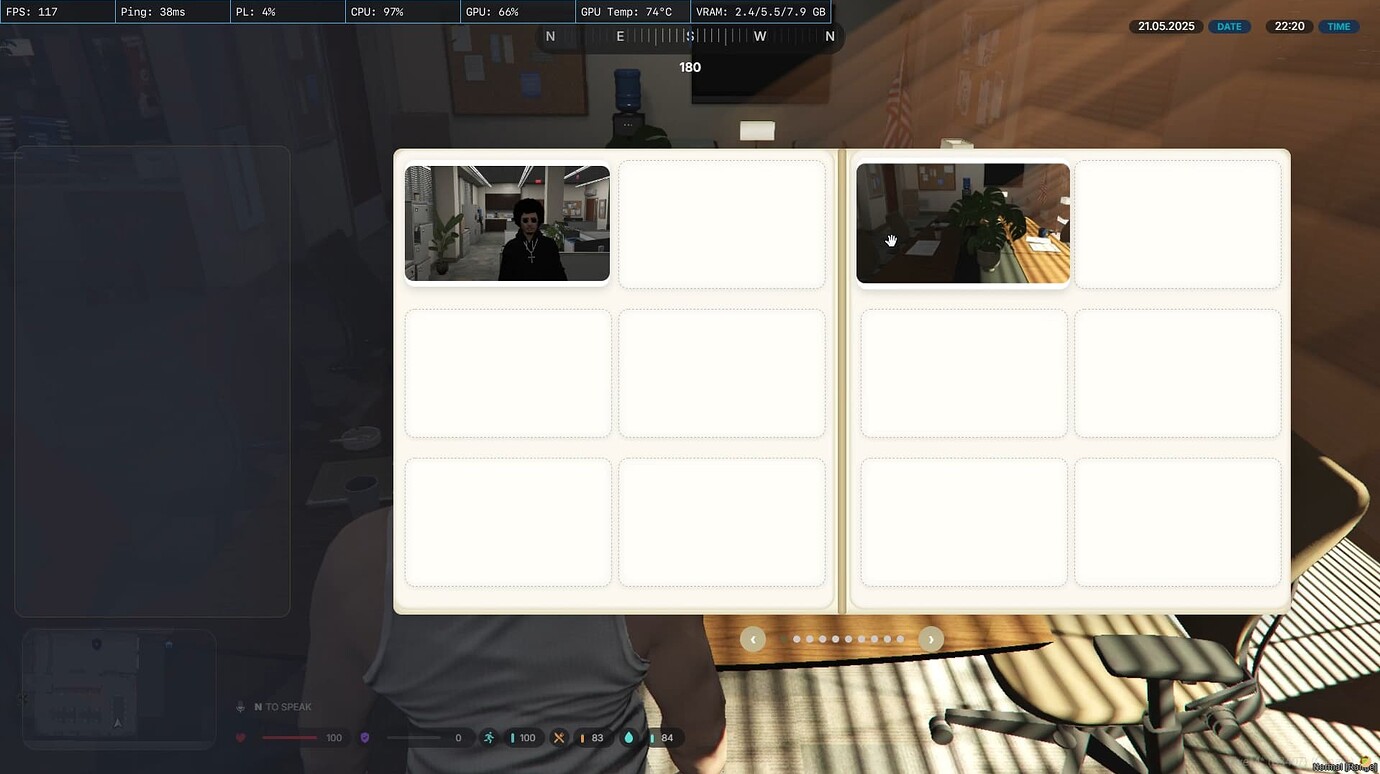Select the first white pagination dot
This screenshot has width=1380, height=774.
pyautogui.click(x=797, y=639)
